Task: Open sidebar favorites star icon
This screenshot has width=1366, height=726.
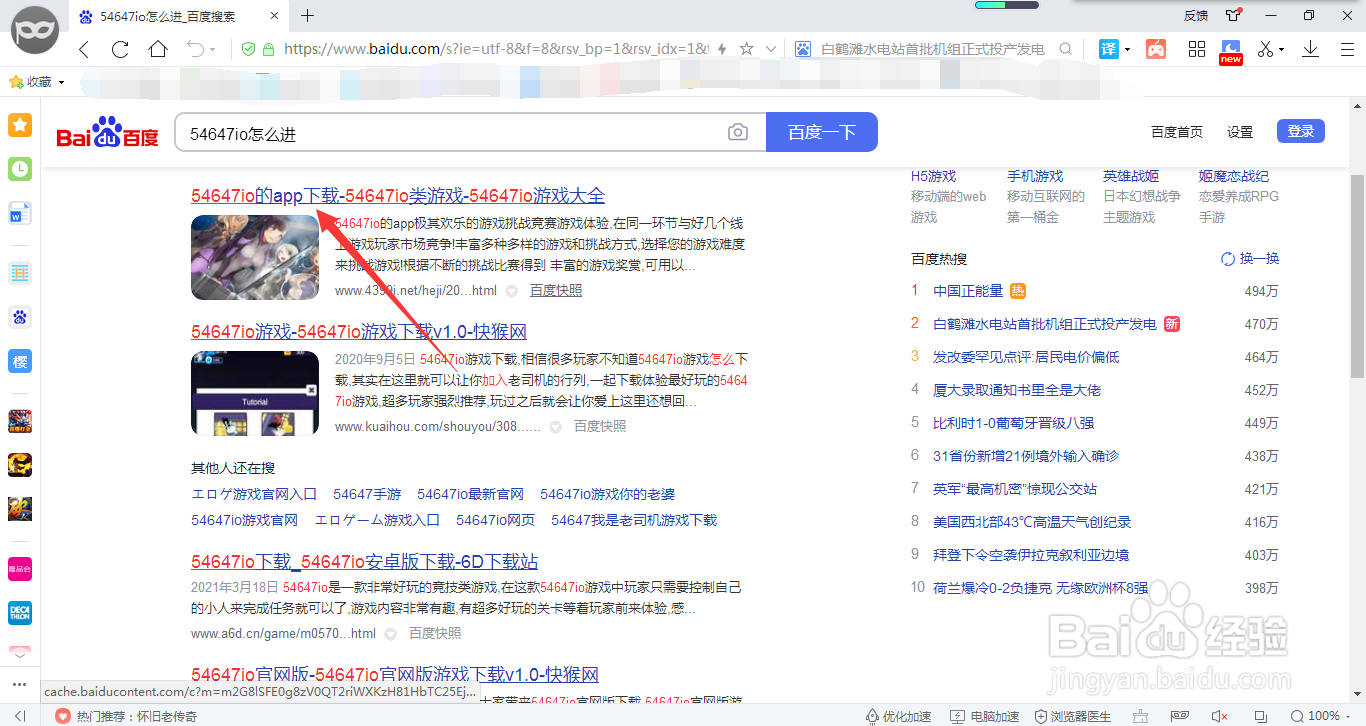Action: [x=20, y=125]
